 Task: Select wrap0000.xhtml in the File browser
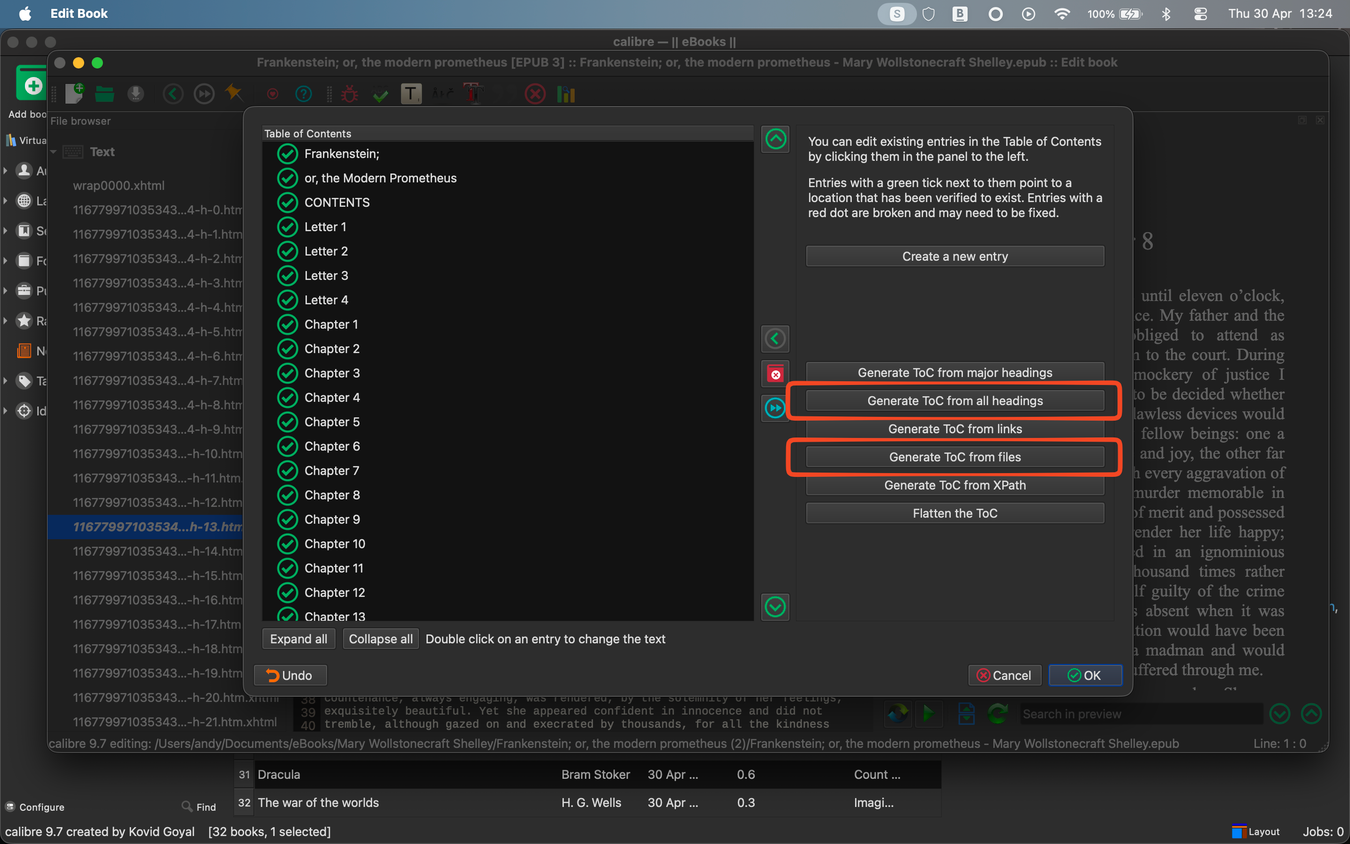pyautogui.click(x=119, y=186)
